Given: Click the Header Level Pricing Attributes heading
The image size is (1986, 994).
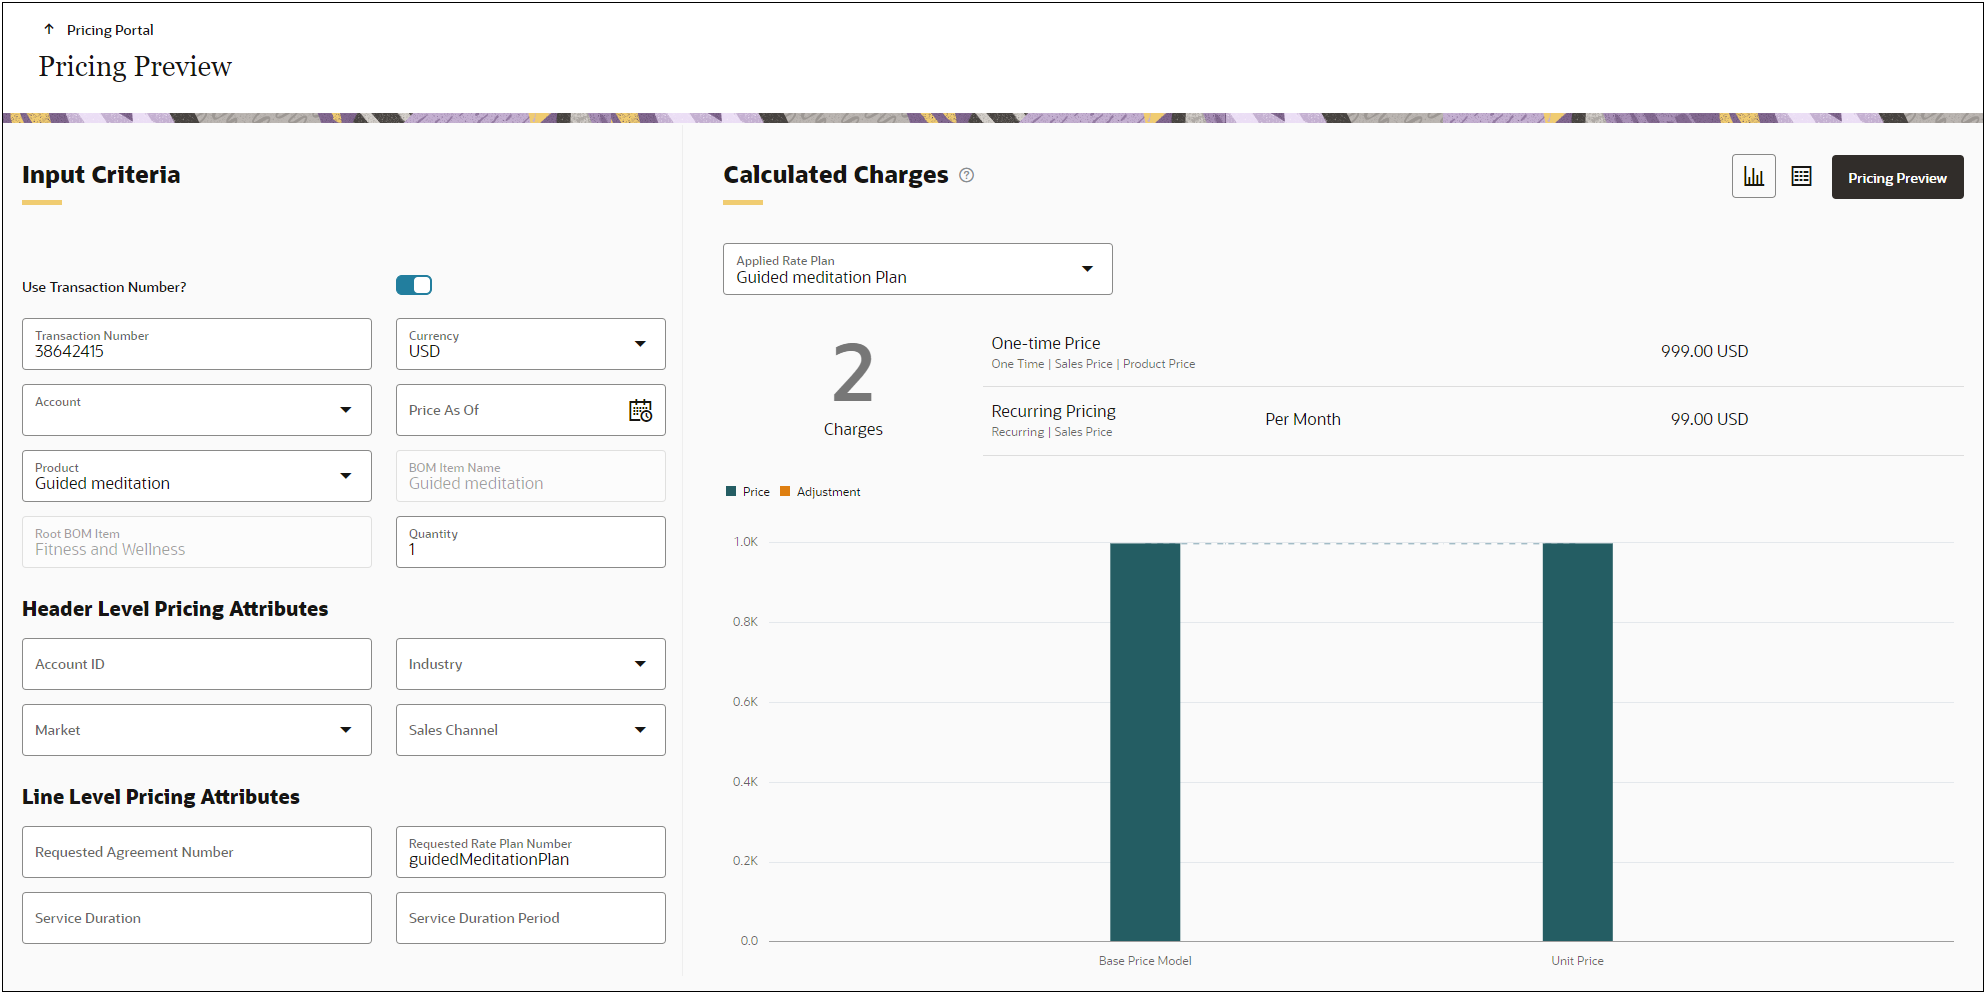Looking at the screenshot, I should click(x=175, y=609).
